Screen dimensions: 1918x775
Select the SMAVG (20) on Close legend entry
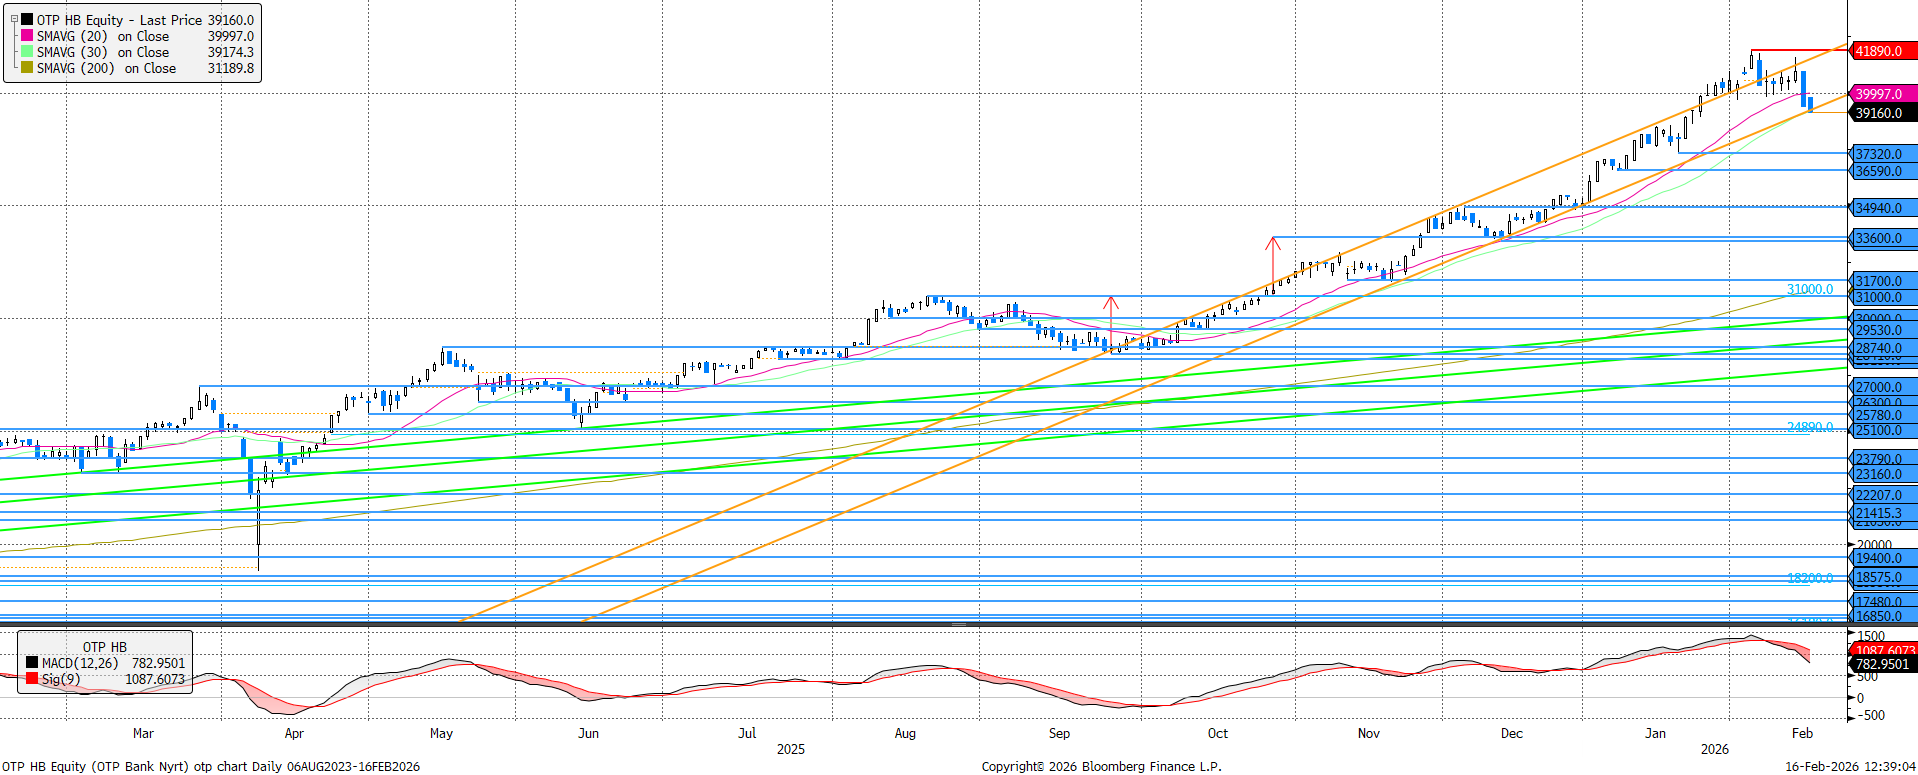[102, 36]
